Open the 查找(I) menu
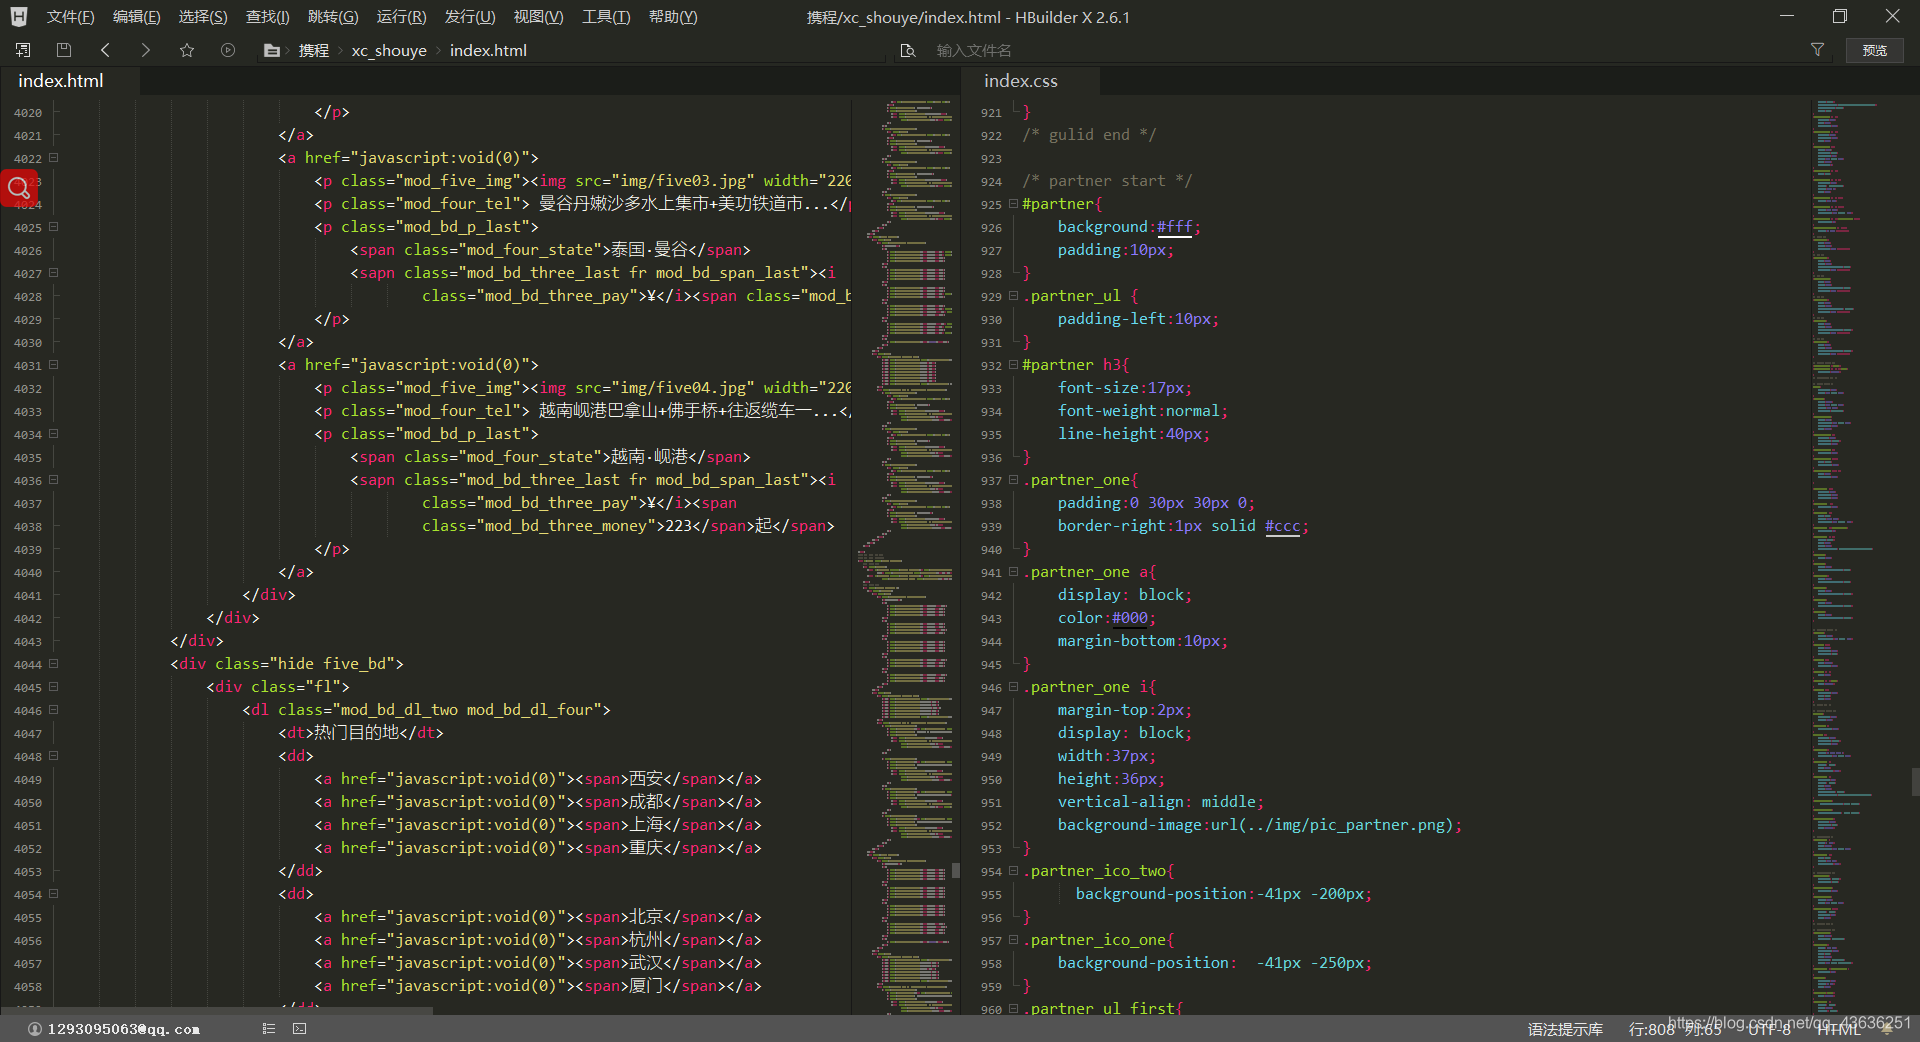1920x1042 pixels. tap(267, 17)
